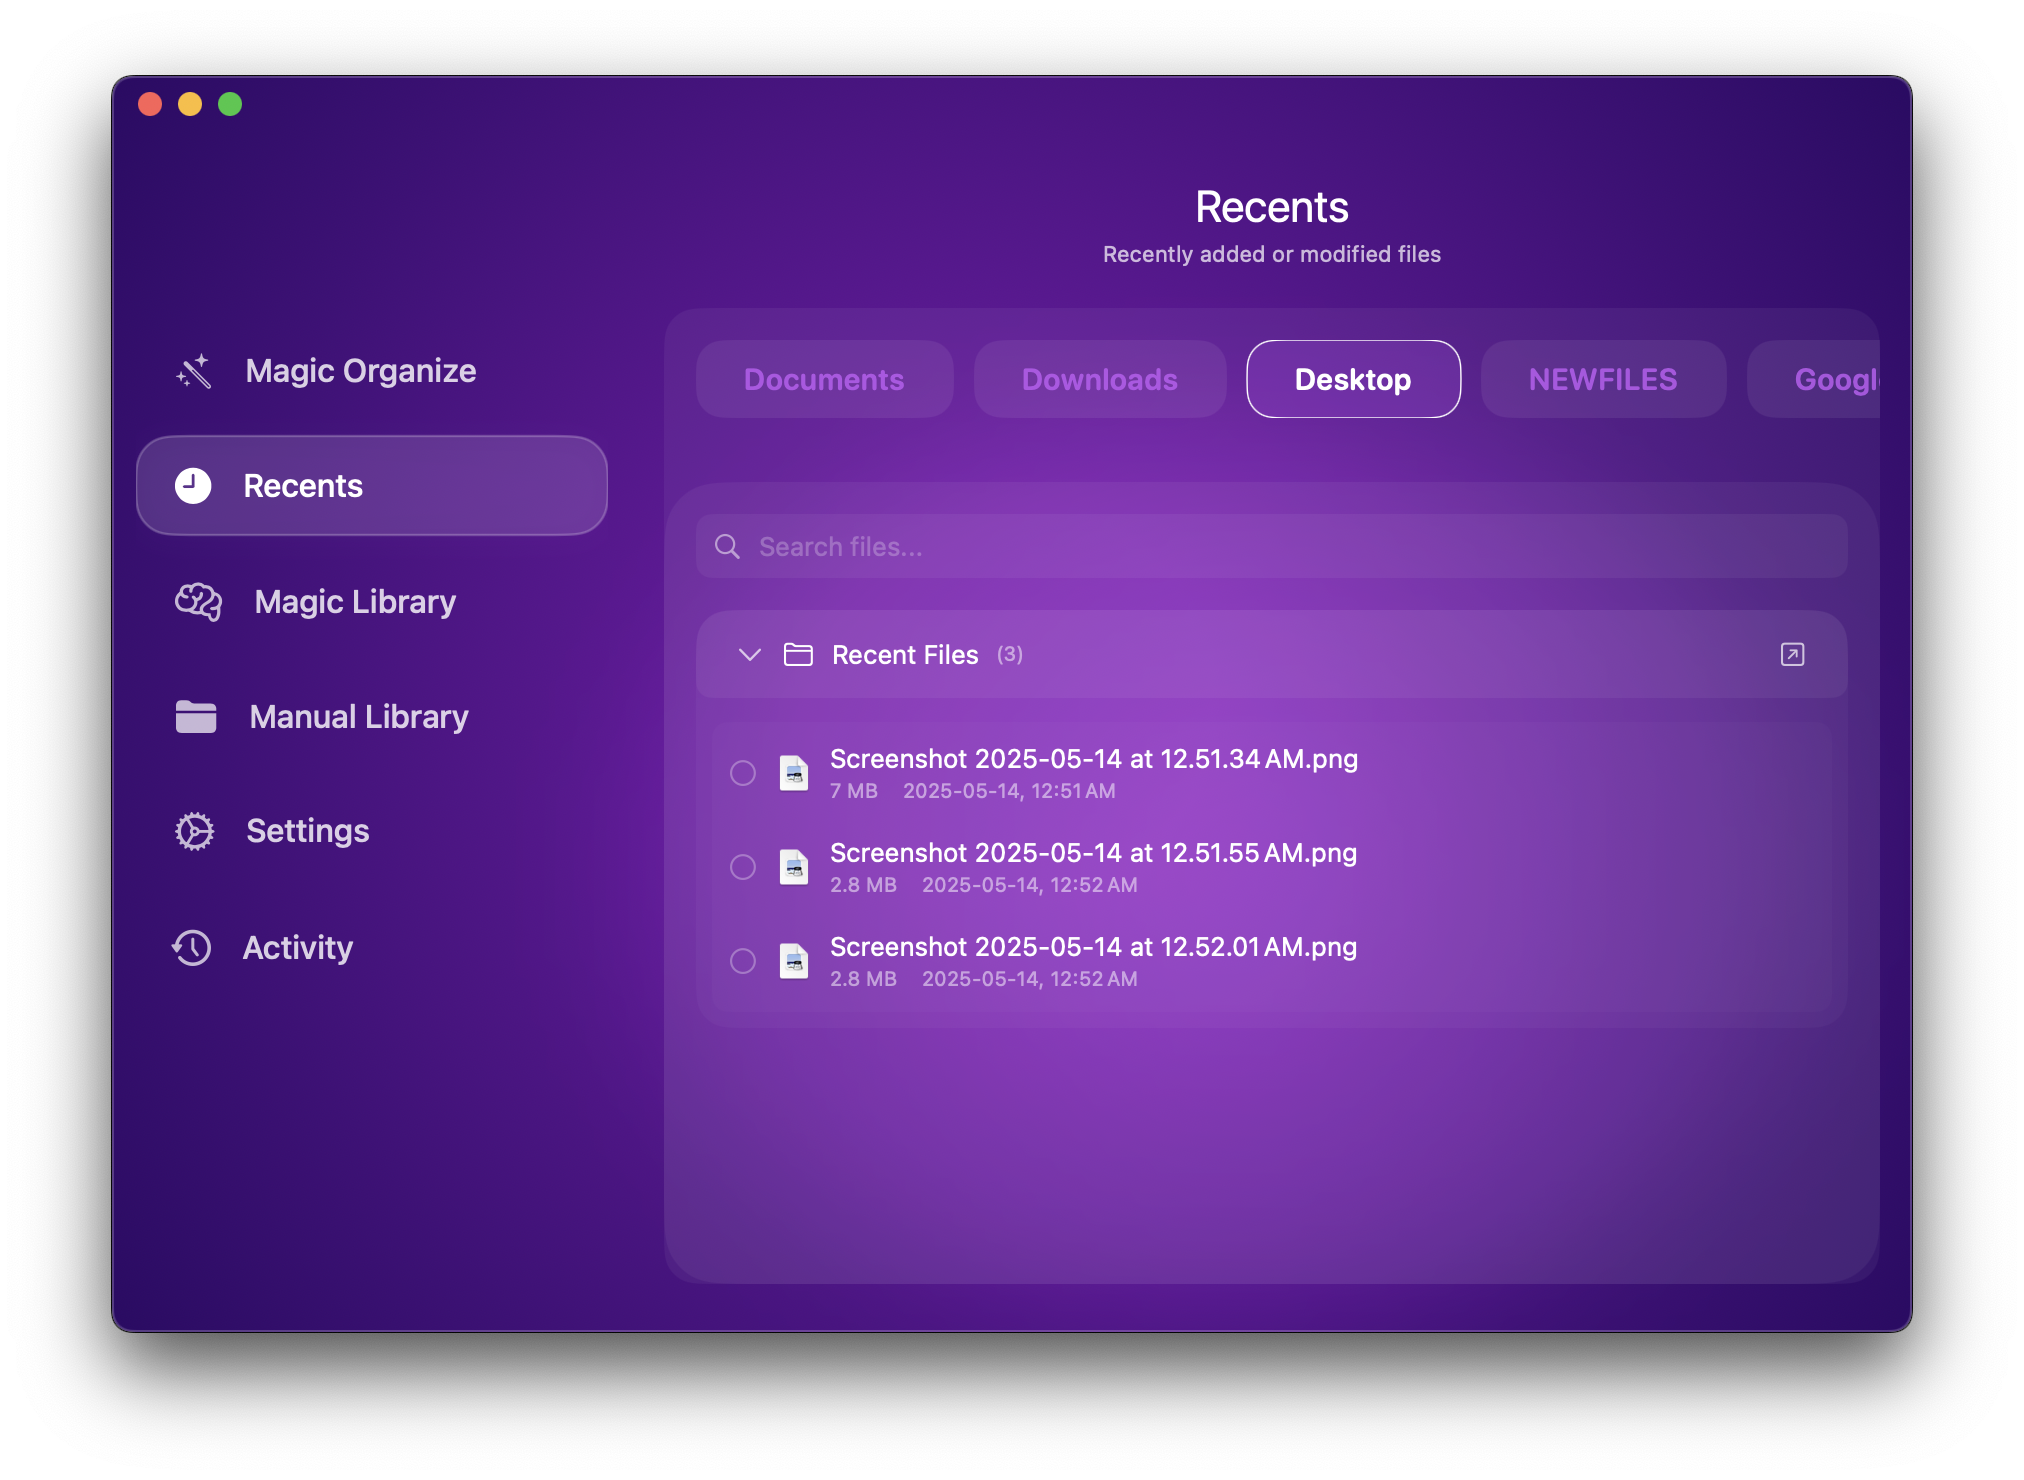Click the Manual Library folder icon
Image resolution: width=2024 pixels, height=1480 pixels.
click(196, 717)
